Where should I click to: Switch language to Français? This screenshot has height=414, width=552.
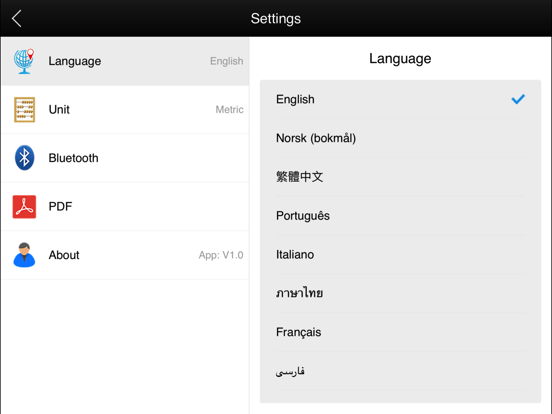[400, 332]
